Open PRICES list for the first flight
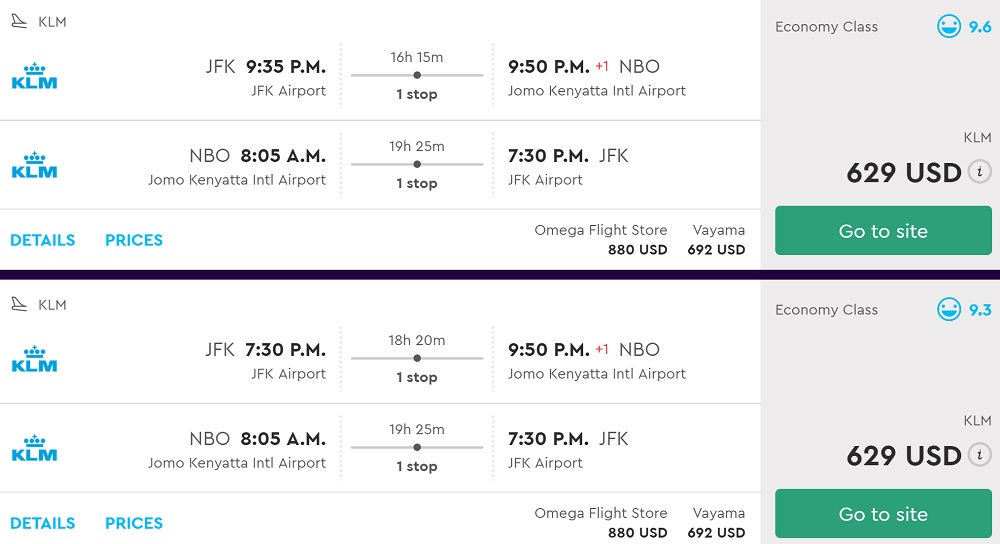 [134, 240]
